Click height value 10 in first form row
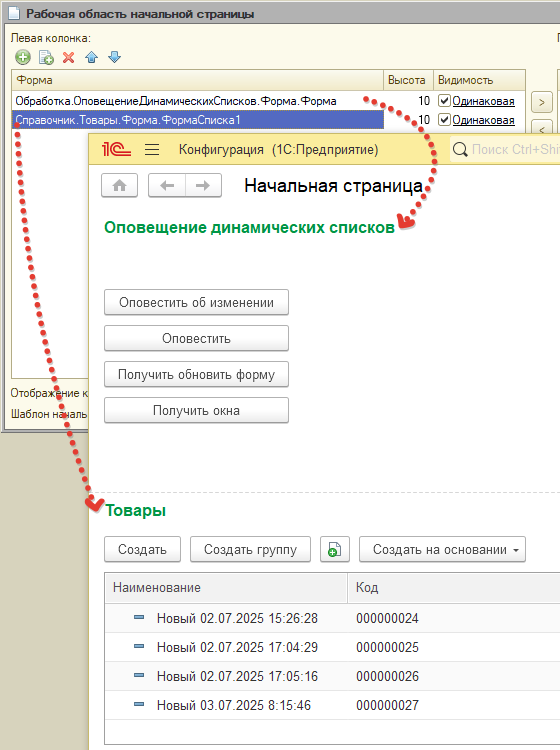The image size is (560, 750). click(424, 101)
